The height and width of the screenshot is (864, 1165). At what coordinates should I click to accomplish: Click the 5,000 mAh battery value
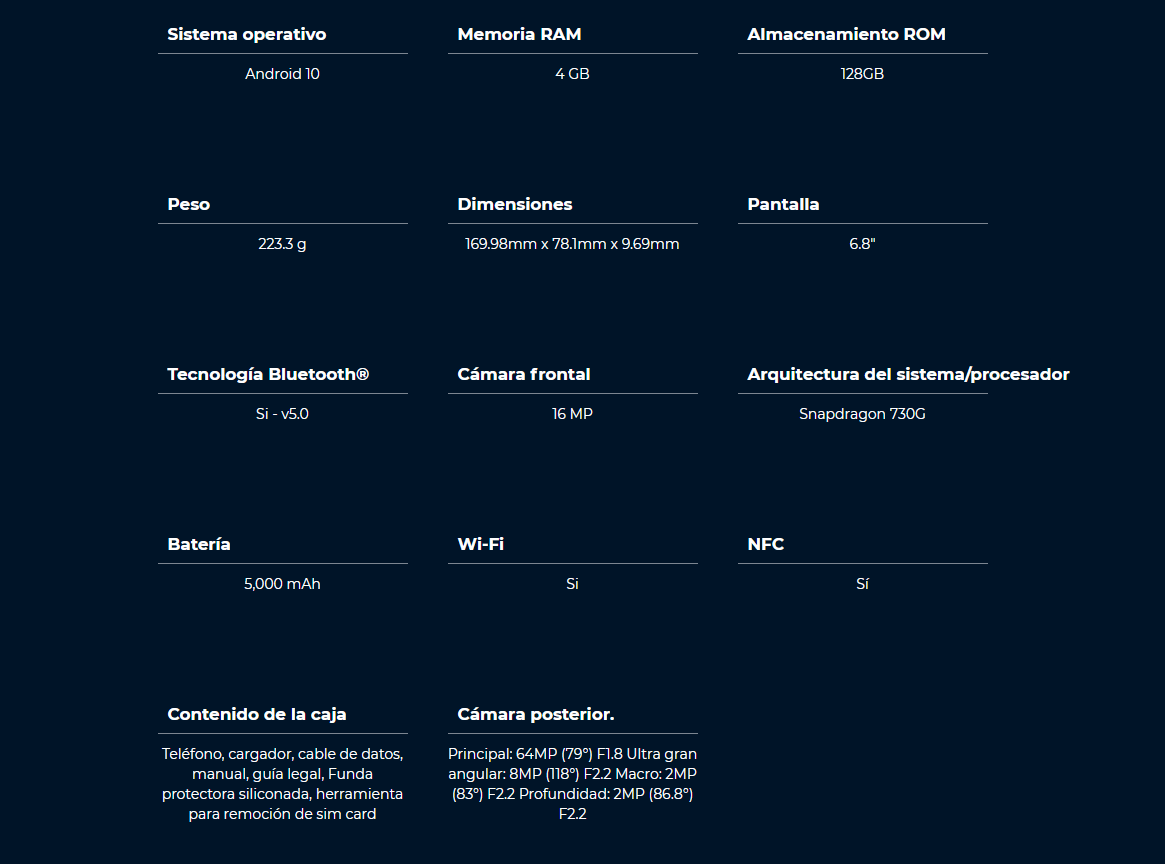click(282, 584)
